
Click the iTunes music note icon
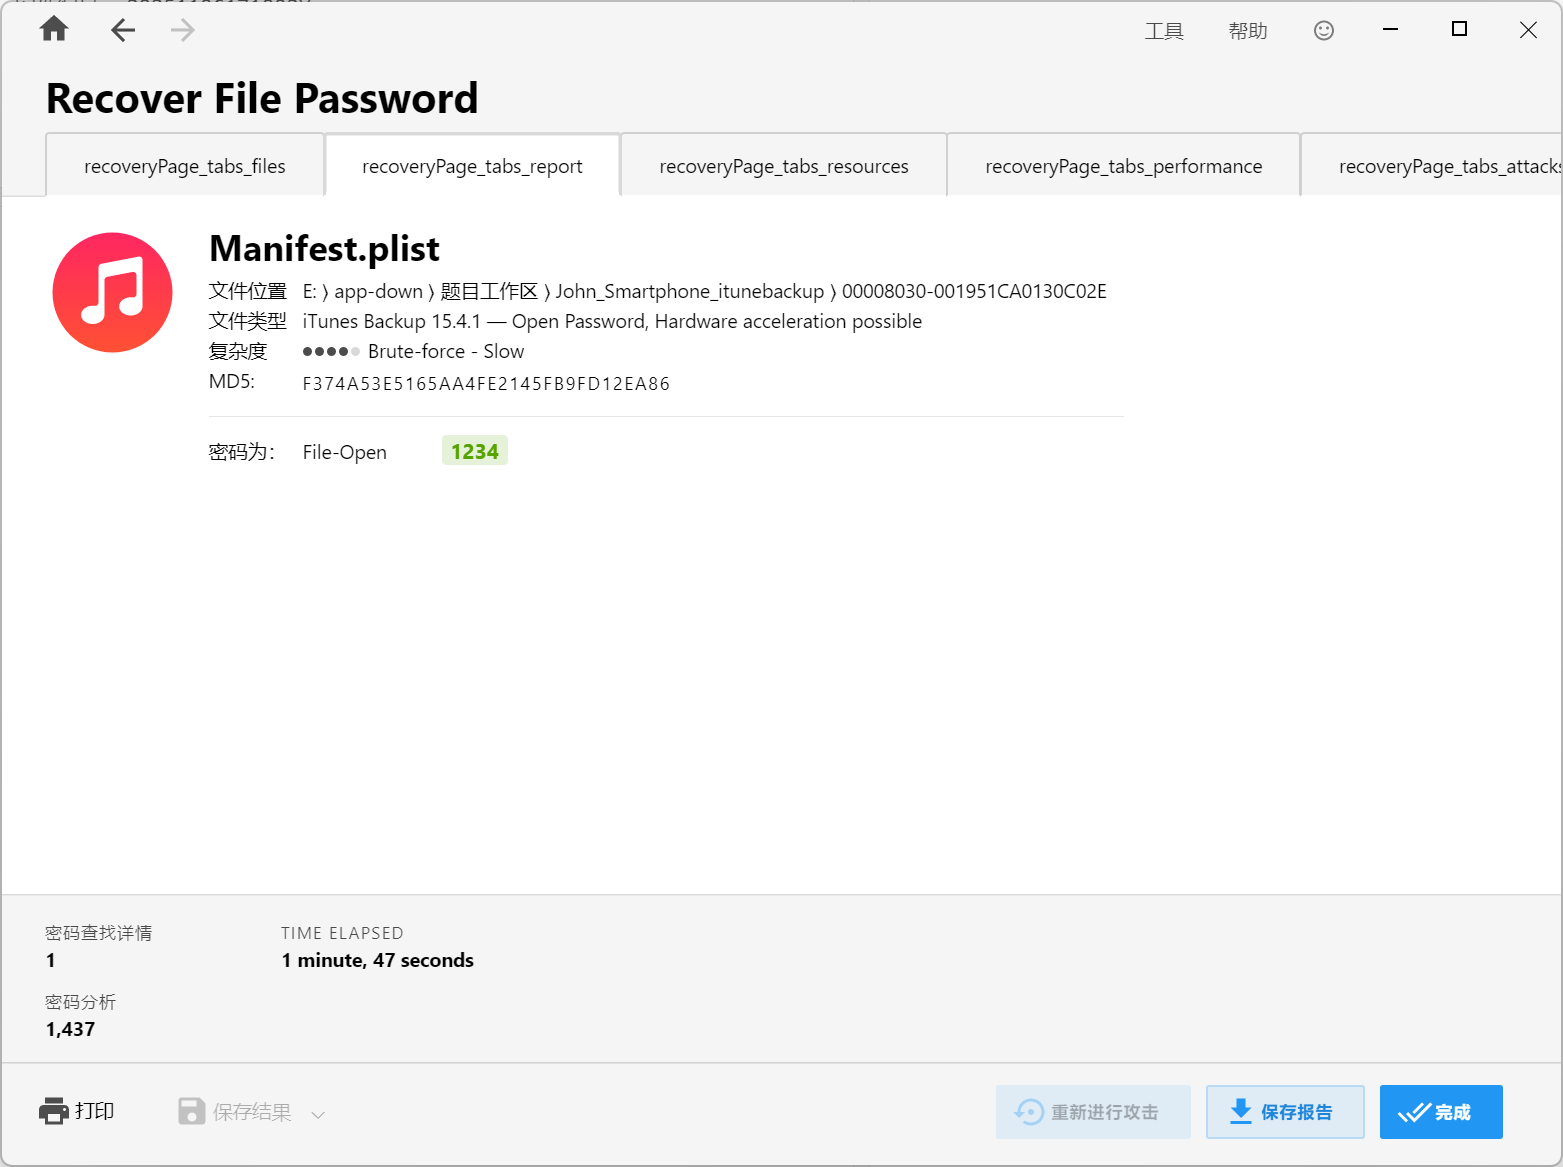point(113,293)
